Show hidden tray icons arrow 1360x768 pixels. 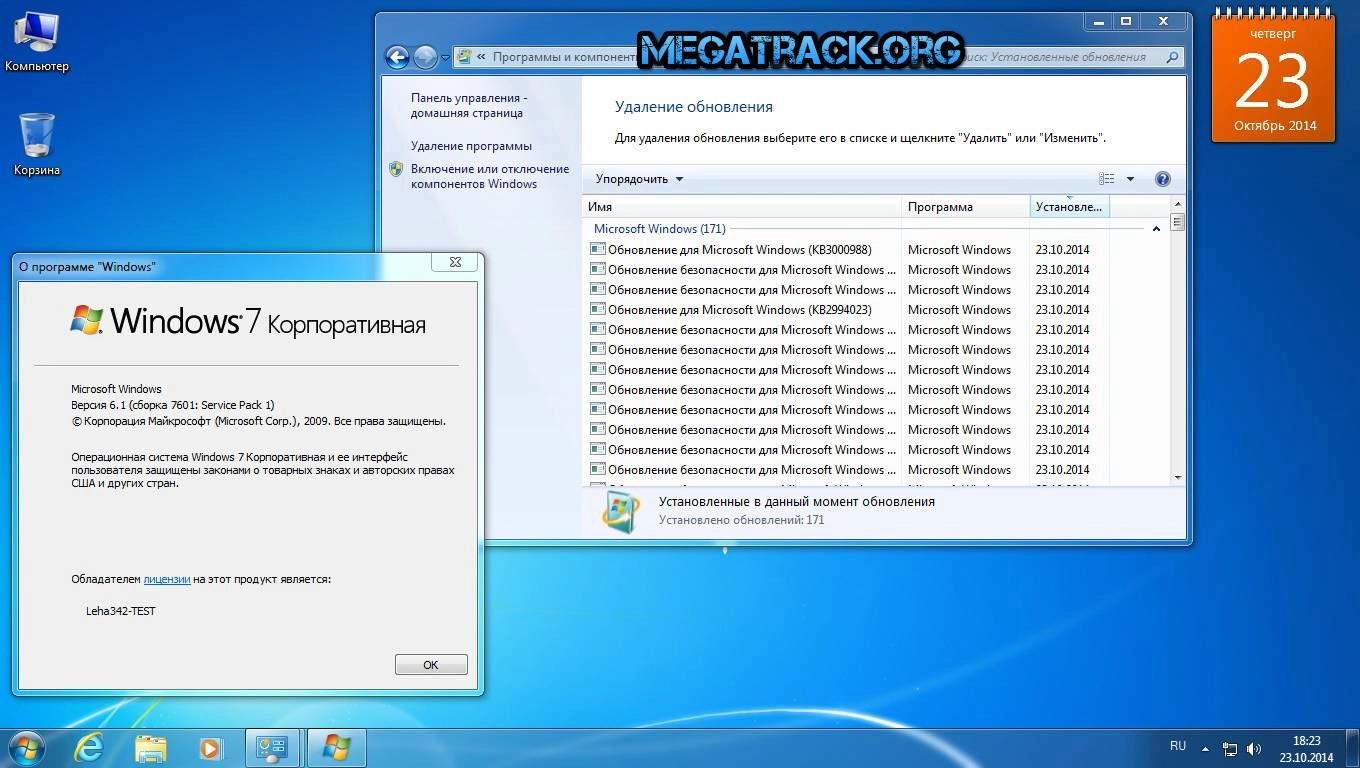[1207, 748]
